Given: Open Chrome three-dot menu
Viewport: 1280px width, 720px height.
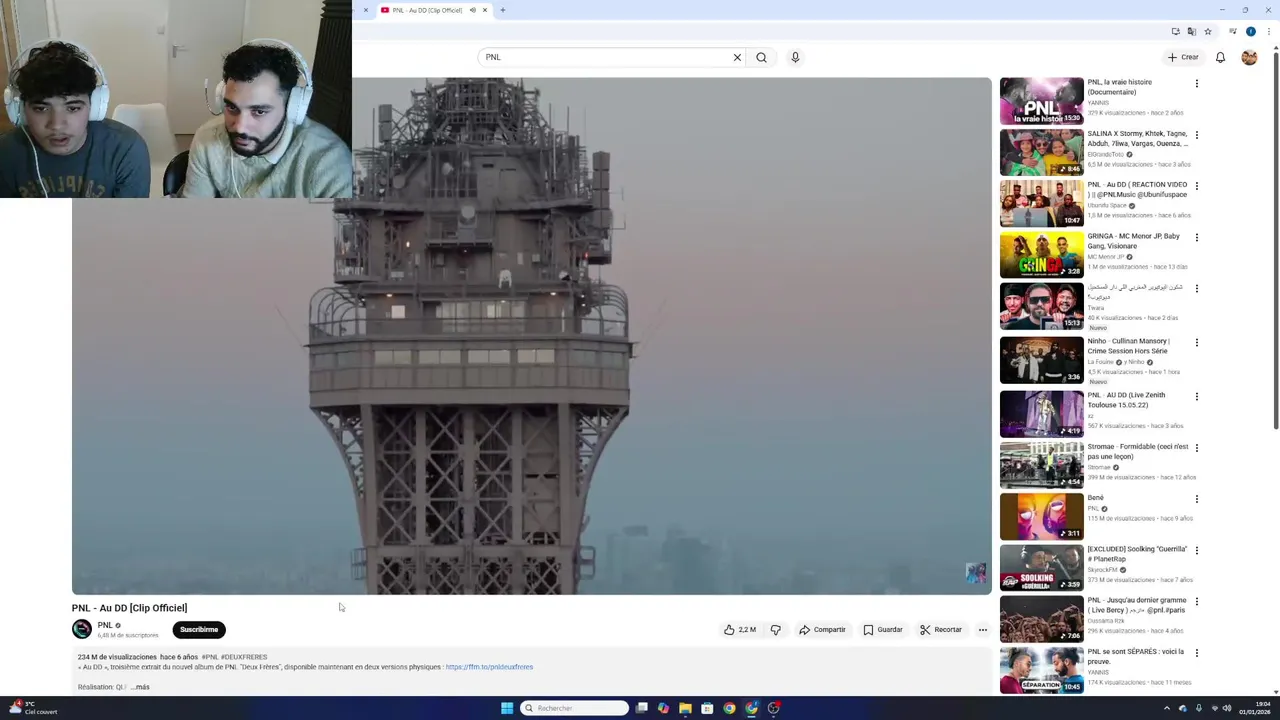Looking at the screenshot, I should [x=1267, y=32].
